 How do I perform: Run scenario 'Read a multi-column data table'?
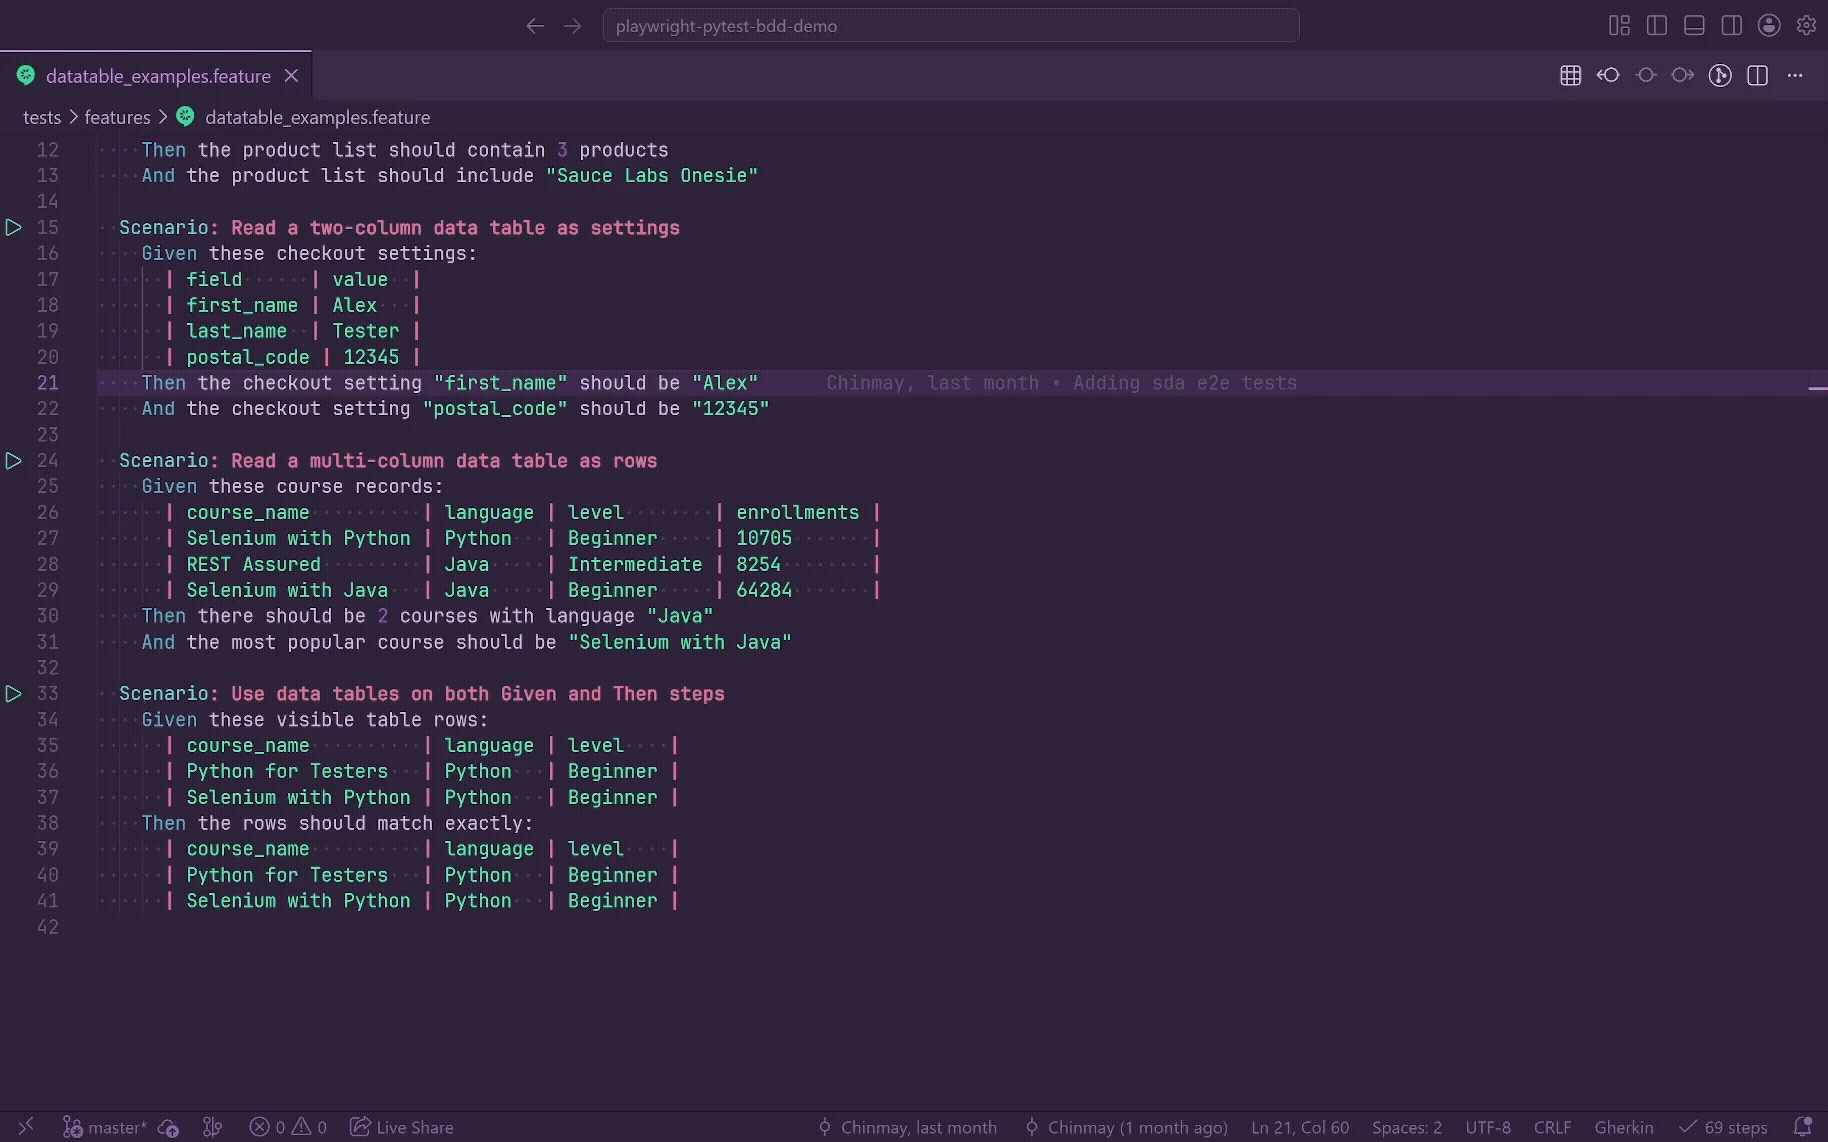[14, 461]
